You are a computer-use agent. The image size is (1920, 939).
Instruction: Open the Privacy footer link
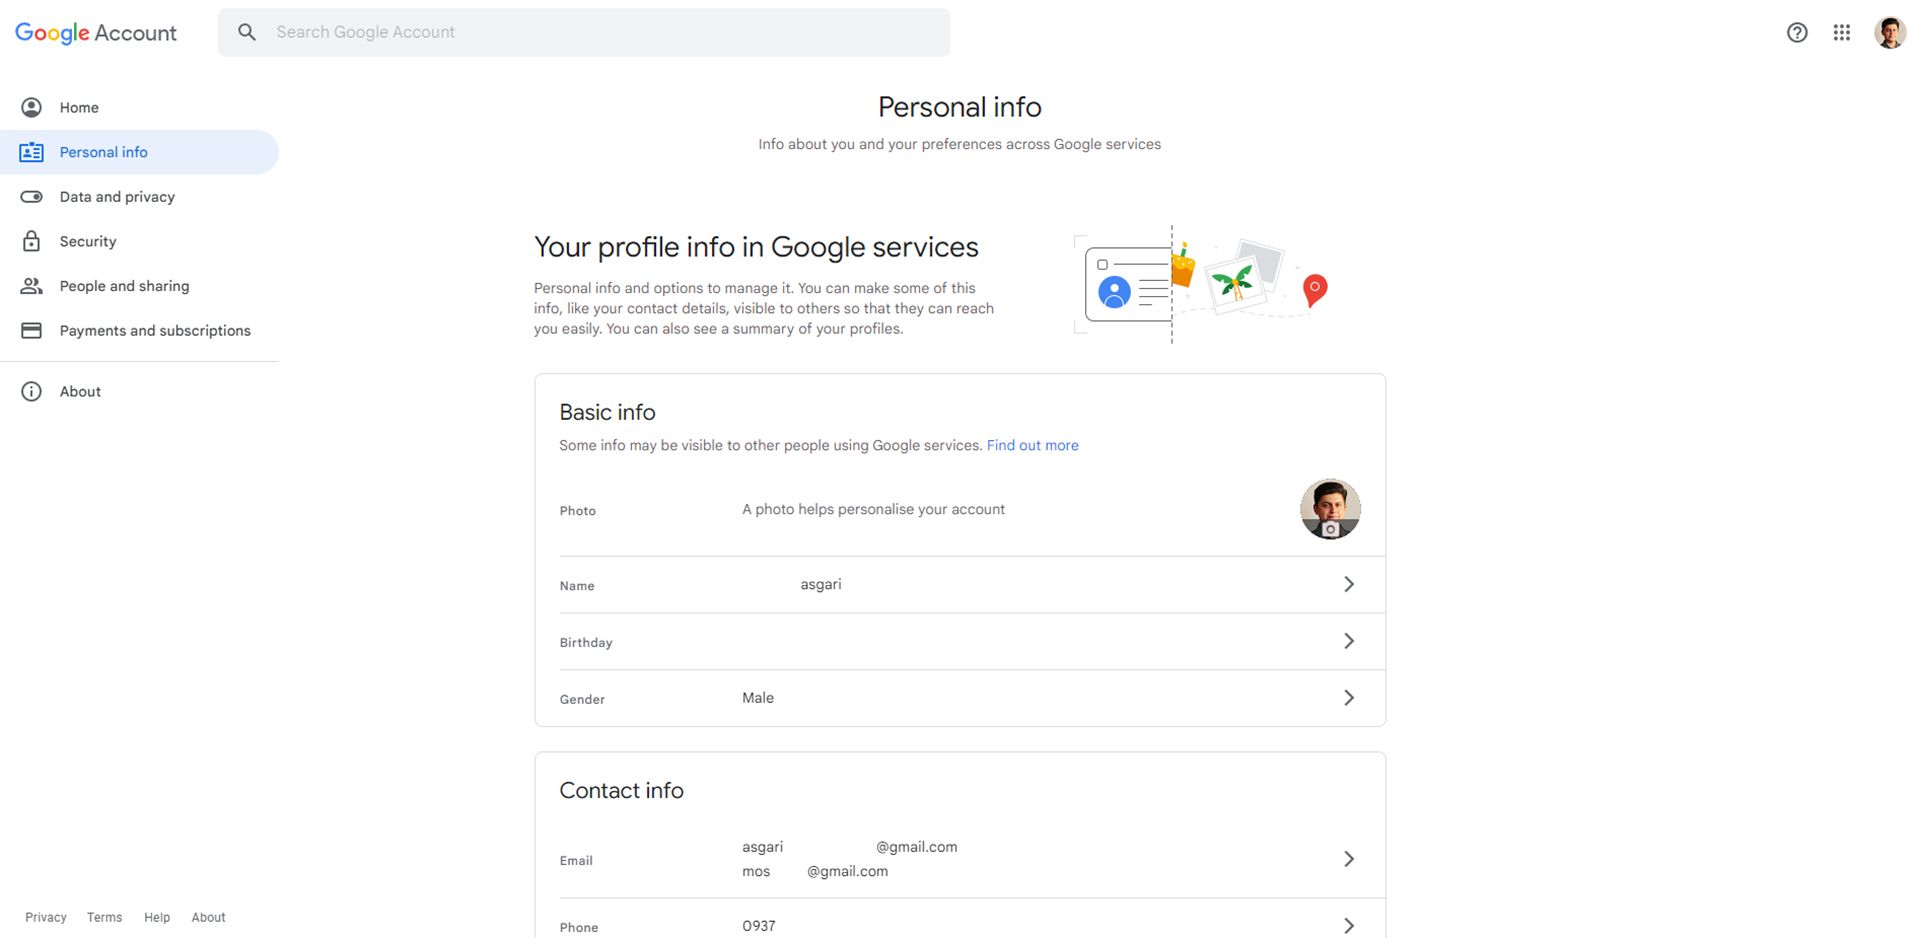point(46,917)
